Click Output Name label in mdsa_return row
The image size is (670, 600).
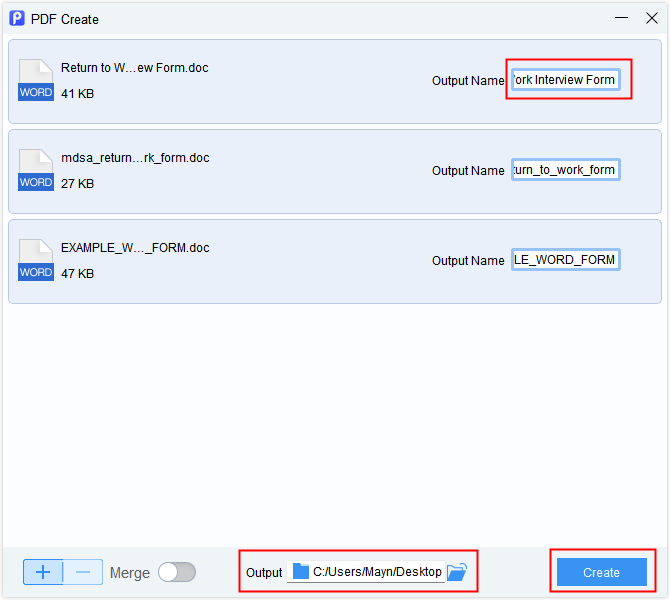coord(468,171)
